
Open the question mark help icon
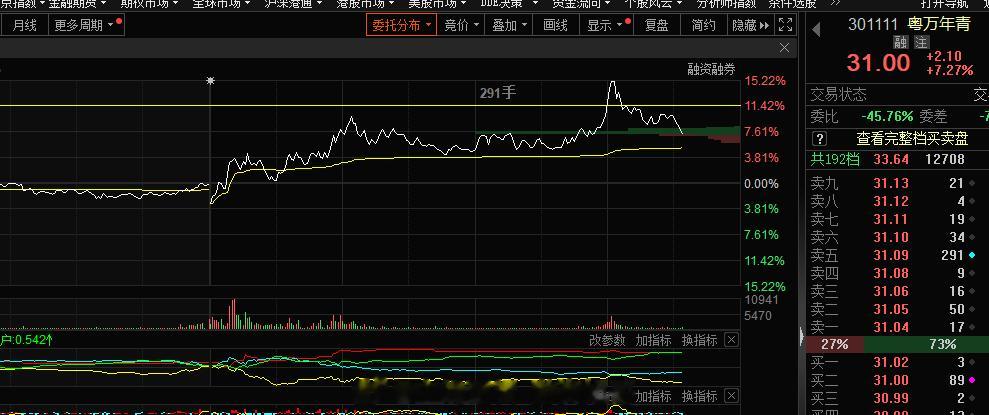[x=819, y=138]
